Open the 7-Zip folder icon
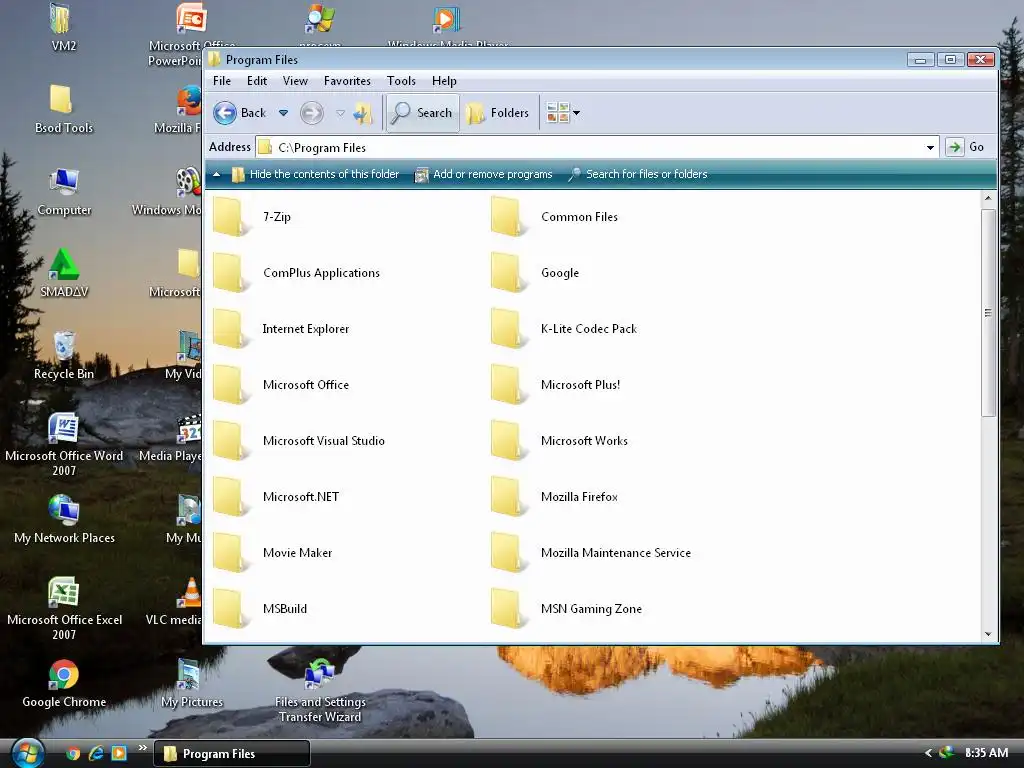This screenshot has width=1024, height=768. [230, 217]
